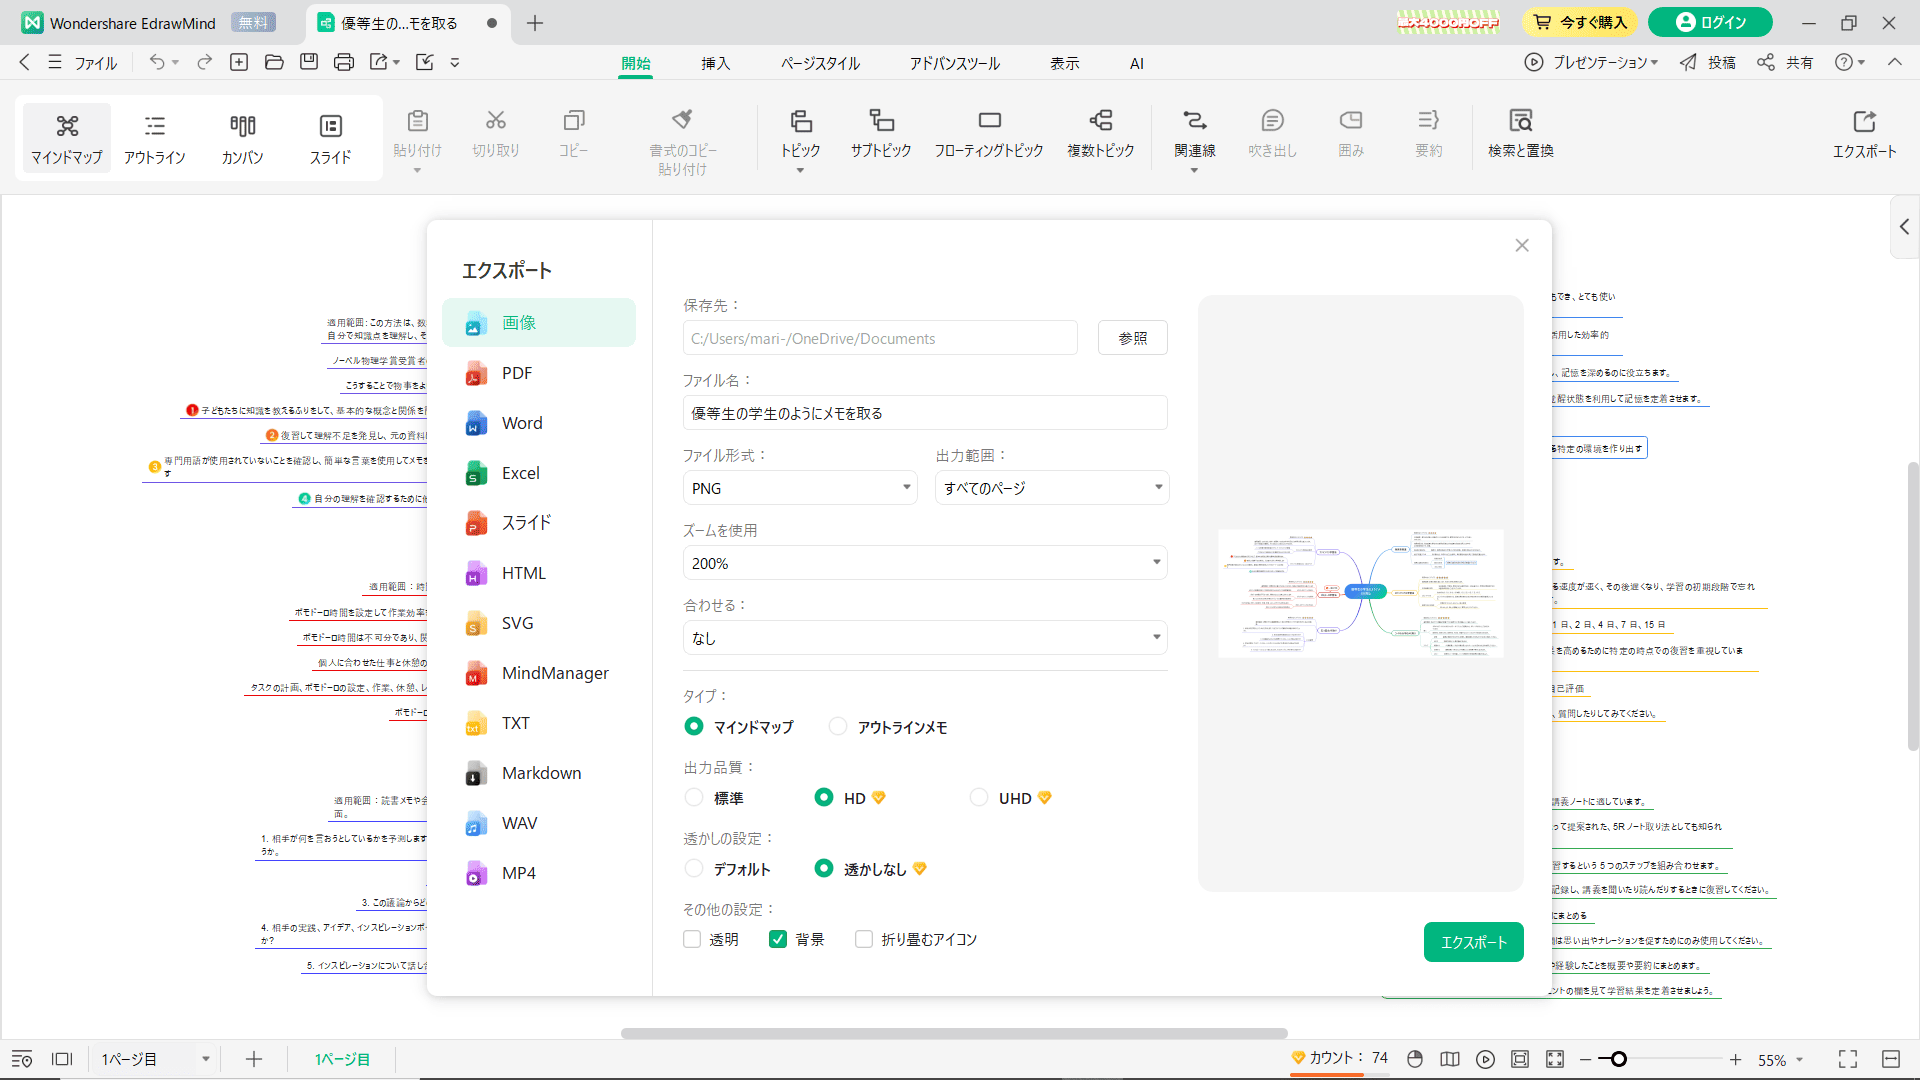Click the green Export button in dialog
This screenshot has height=1080, width=1920.
(x=1473, y=942)
